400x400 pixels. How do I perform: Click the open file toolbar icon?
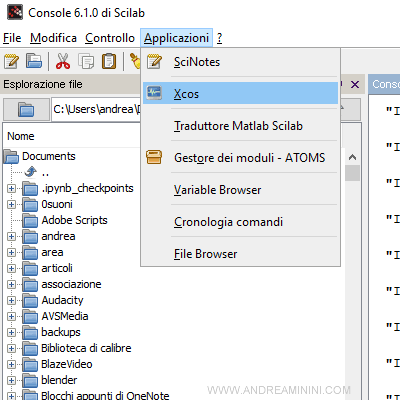pyautogui.click(x=34, y=62)
